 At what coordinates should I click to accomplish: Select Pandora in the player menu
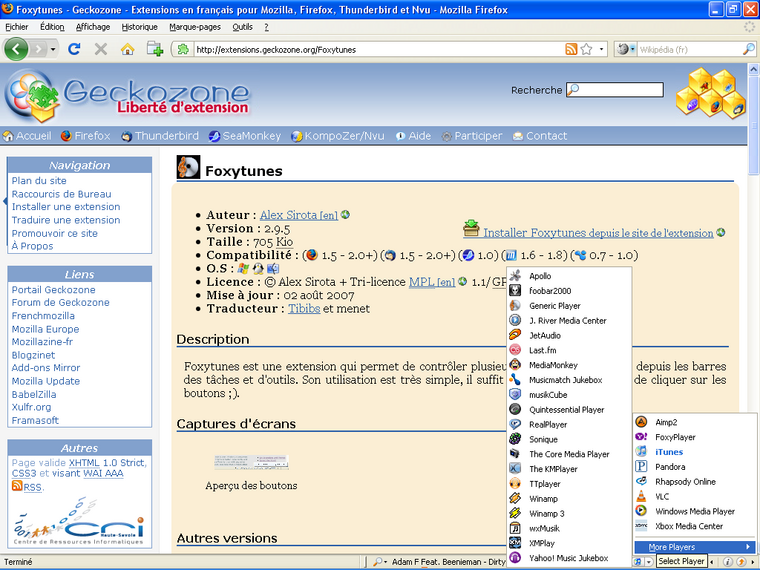click(x=695, y=467)
